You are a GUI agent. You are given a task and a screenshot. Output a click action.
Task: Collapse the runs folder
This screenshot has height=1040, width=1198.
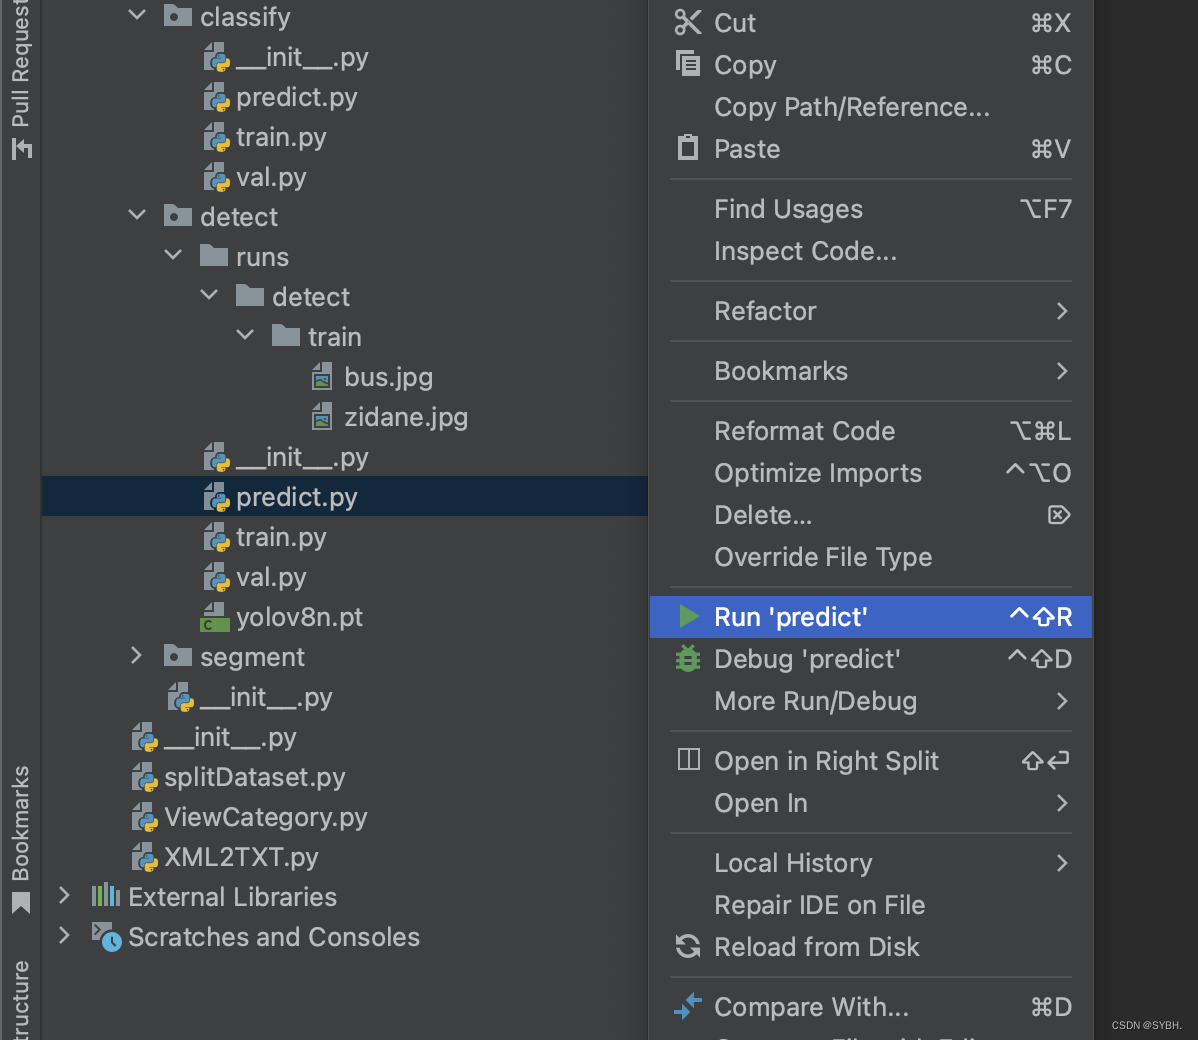(174, 256)
